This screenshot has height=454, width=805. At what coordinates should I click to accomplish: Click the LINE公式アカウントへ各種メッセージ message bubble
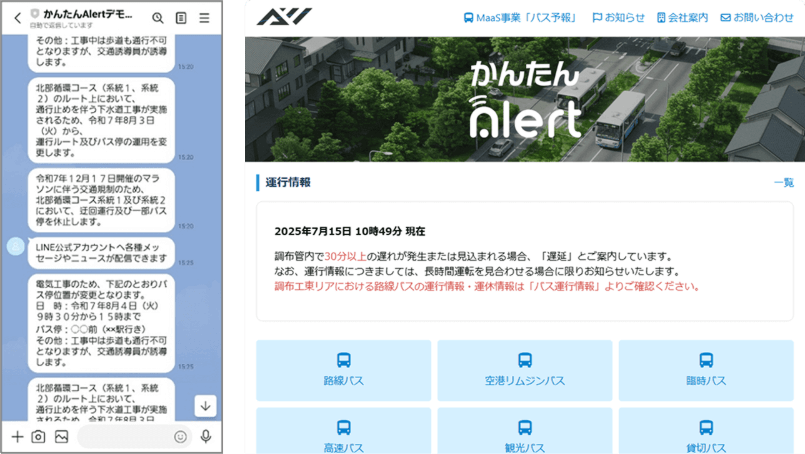pos(101,253)
